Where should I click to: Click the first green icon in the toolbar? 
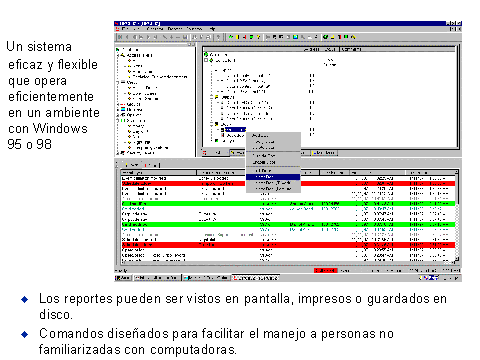(x=231, y=37)
